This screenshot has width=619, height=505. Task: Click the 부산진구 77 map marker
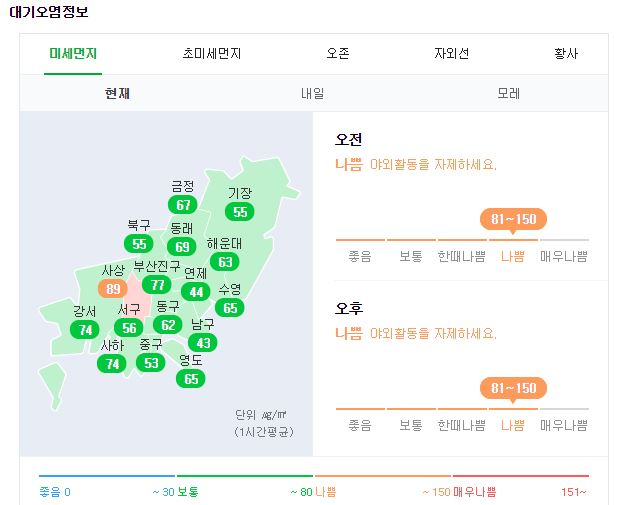pos(157,284)
